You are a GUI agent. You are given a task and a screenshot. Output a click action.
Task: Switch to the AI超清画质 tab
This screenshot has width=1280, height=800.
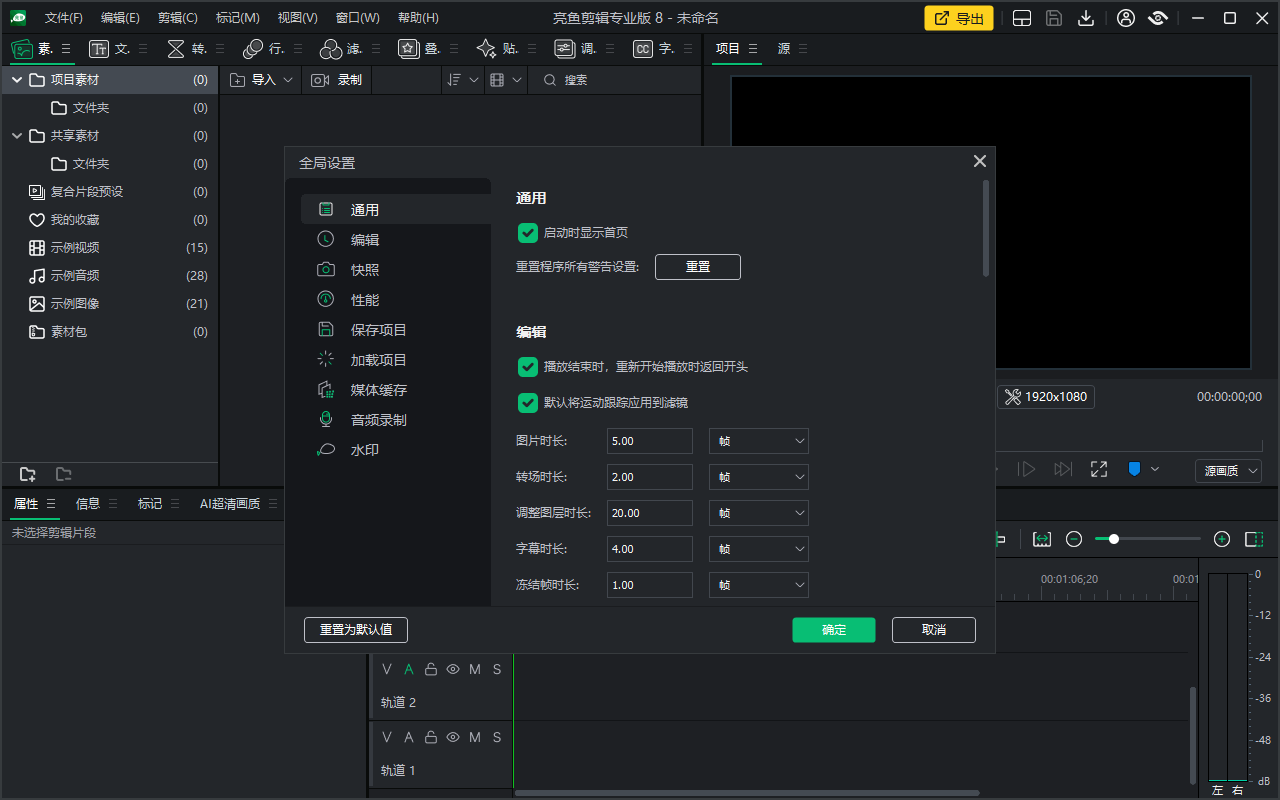[x=230, y=504]
